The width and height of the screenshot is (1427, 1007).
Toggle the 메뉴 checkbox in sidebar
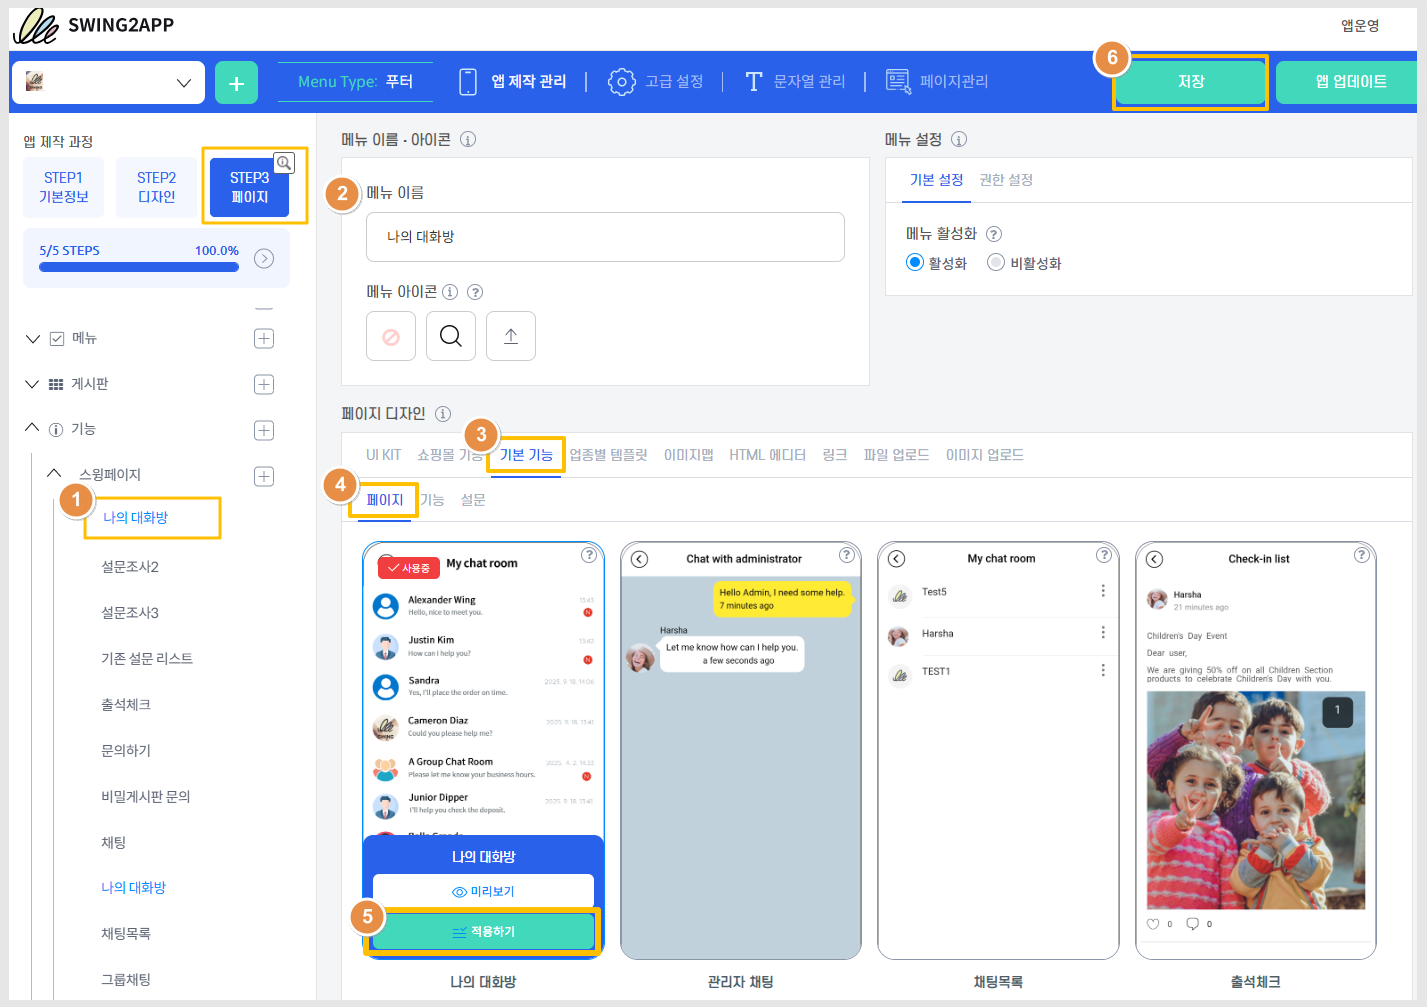pos(57,339)
